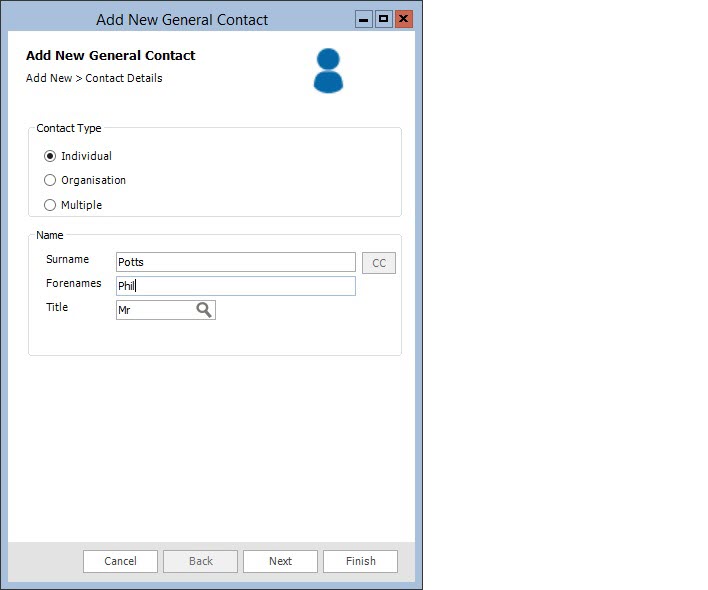Image resolution: width=708 pixels, height=590 pixels.
Task: Go to the Next wizard step
Action: [x=280, y=561]
